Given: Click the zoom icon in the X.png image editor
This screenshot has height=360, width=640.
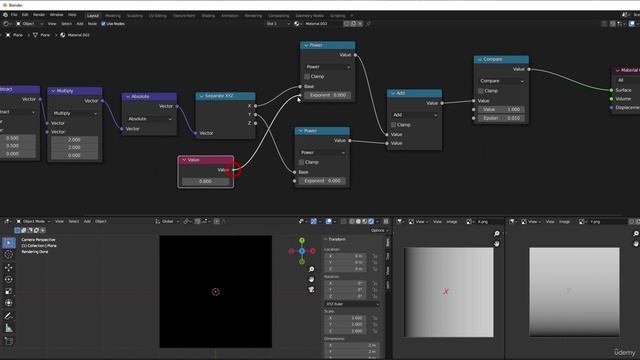Looking at the screenshot, I should (x=497, y=233).
